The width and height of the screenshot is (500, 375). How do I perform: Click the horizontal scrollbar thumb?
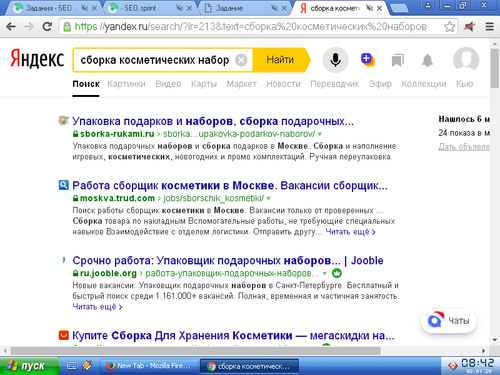point(195,351)
